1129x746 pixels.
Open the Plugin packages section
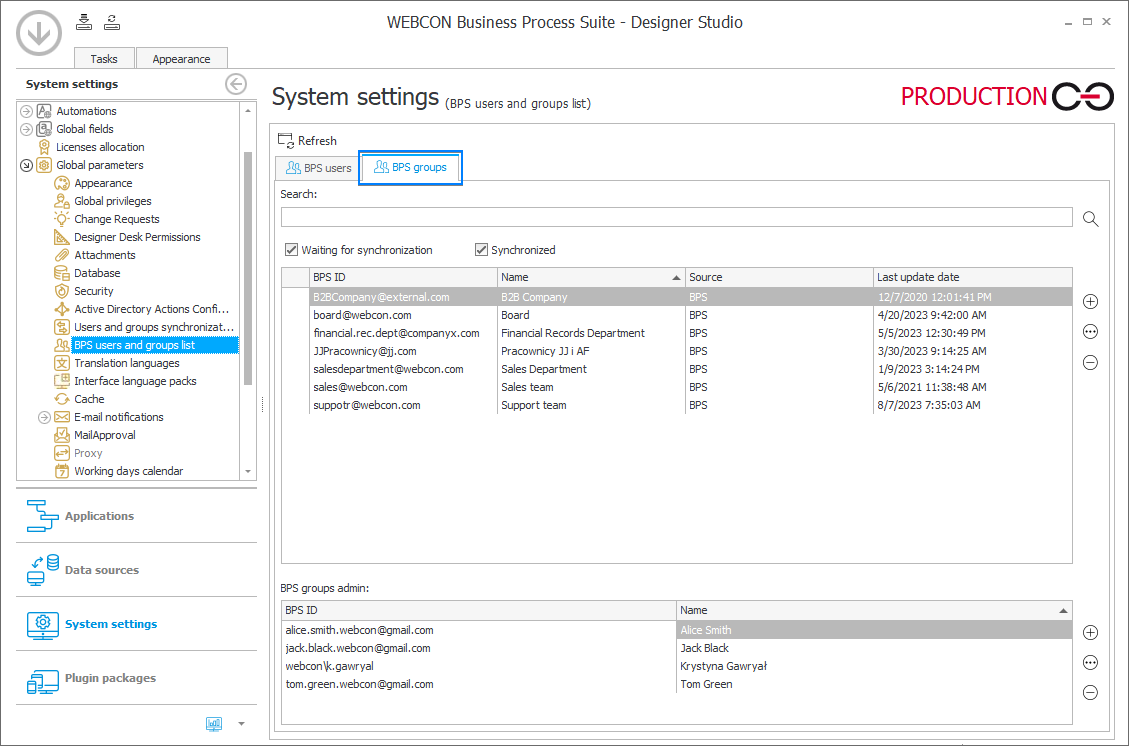click(x=137, y=678)
